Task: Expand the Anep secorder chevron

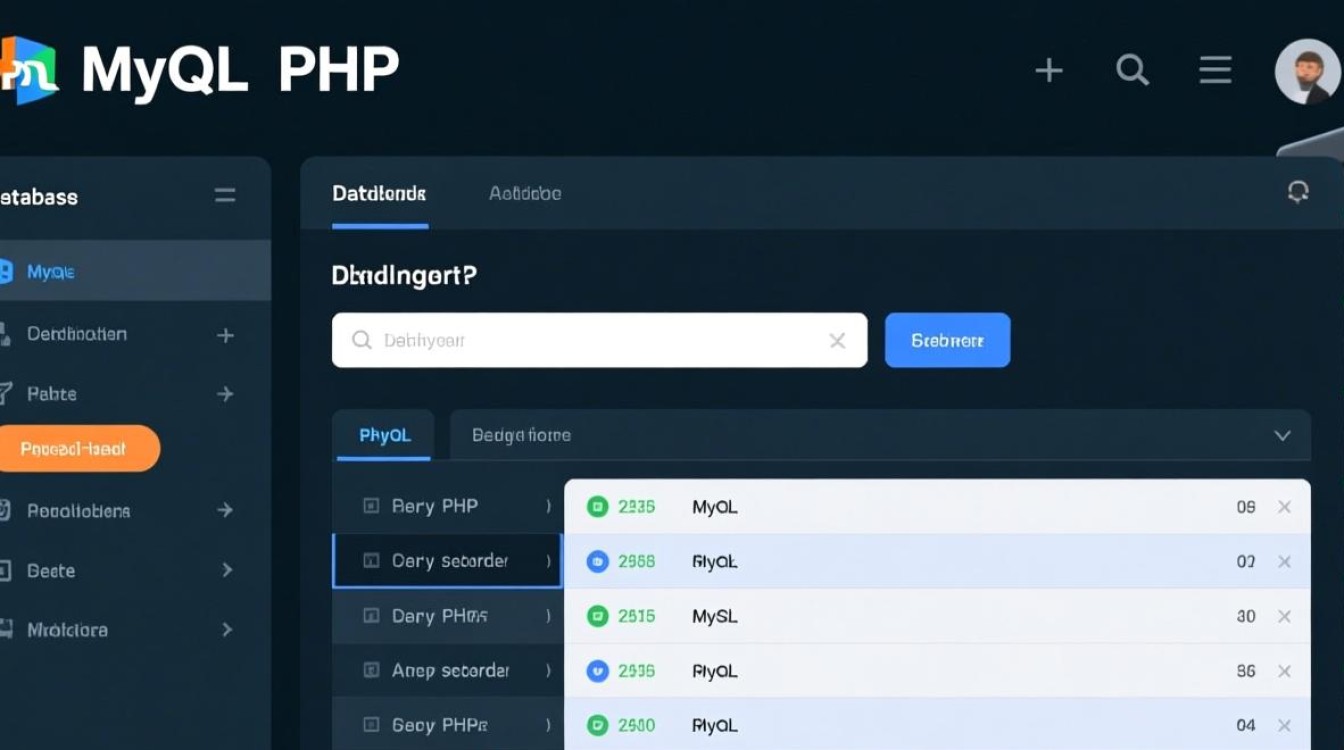Action: click(x=548, y=670)
